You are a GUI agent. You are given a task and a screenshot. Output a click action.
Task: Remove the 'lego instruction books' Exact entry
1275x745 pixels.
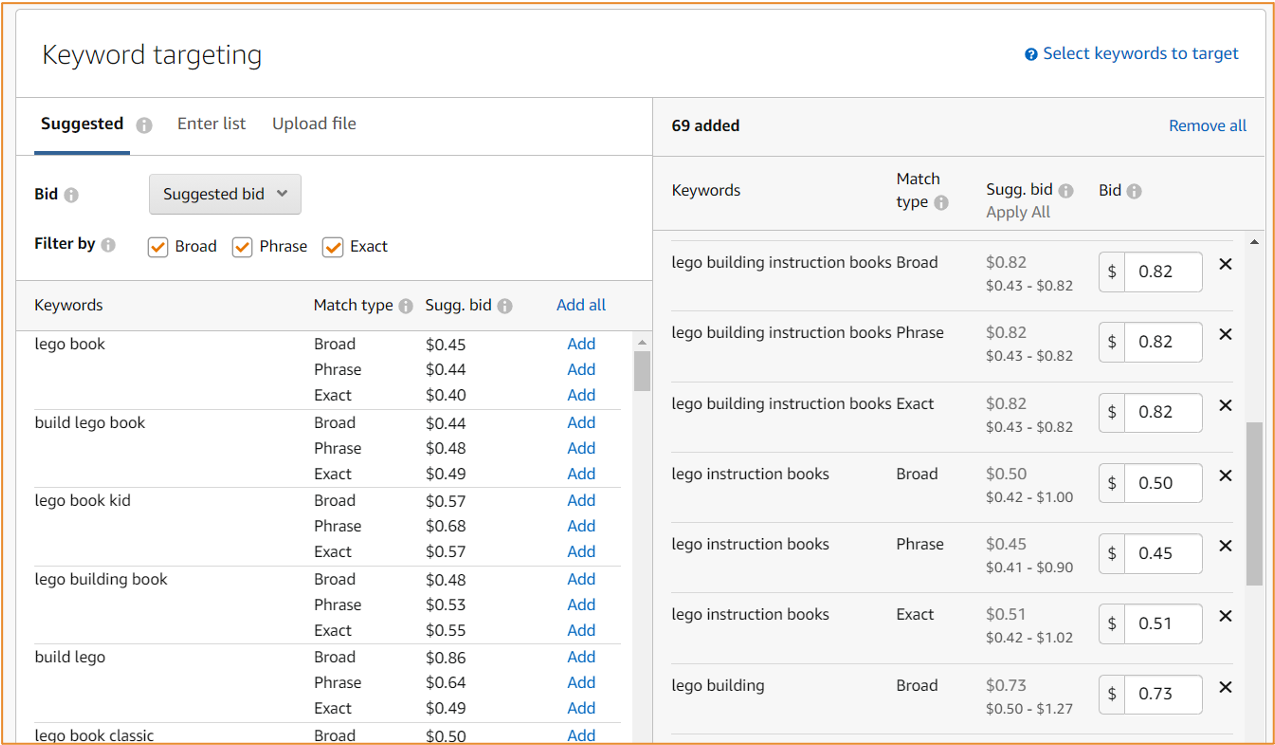1225,616
